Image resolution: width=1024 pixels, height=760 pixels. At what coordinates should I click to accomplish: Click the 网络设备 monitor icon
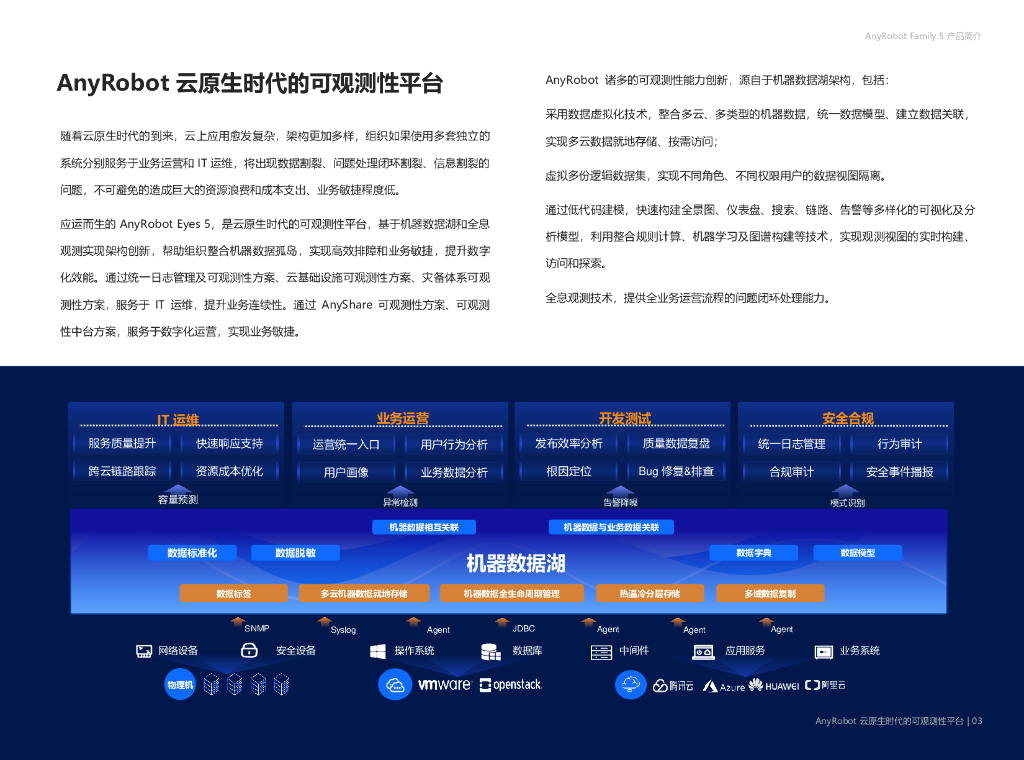click(144, 651)
